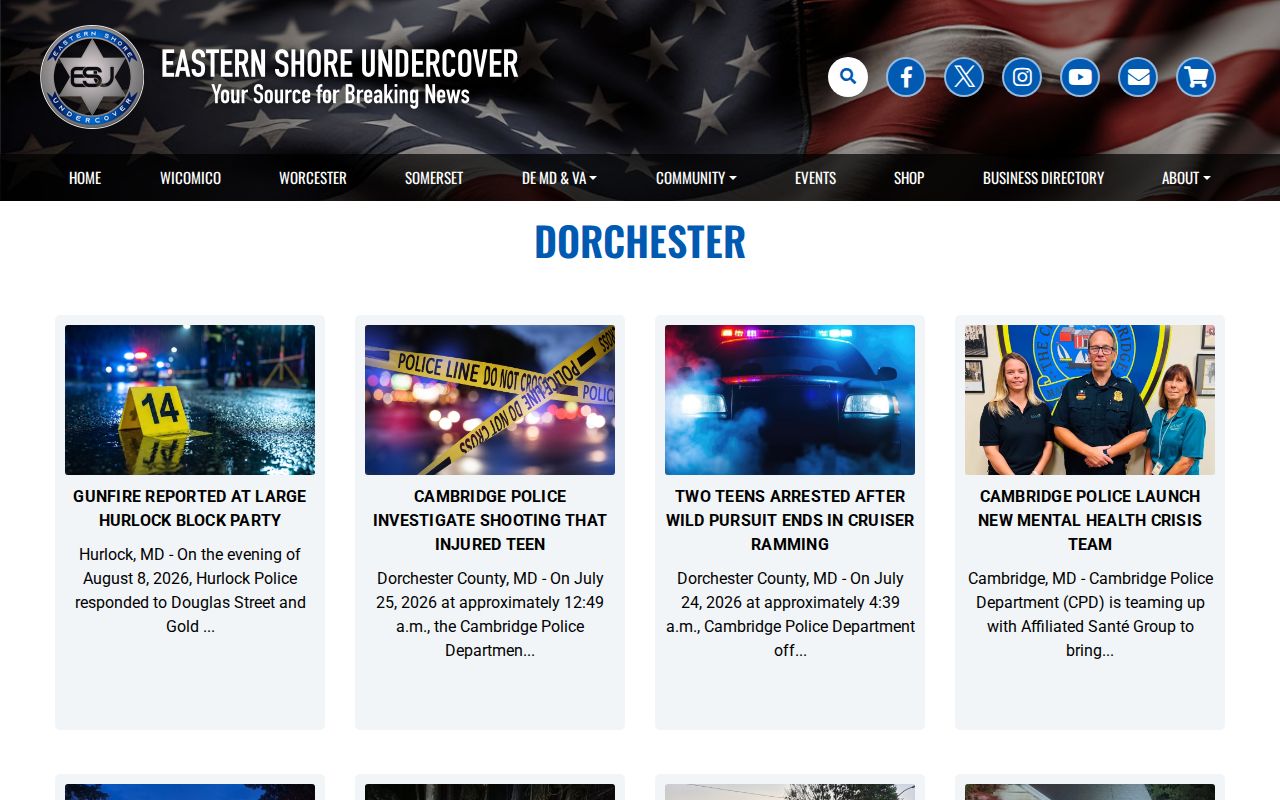The width and height of the screenshot is (1280, 800).
Task: Open the shopping cart
Action: click(1196, 77)
